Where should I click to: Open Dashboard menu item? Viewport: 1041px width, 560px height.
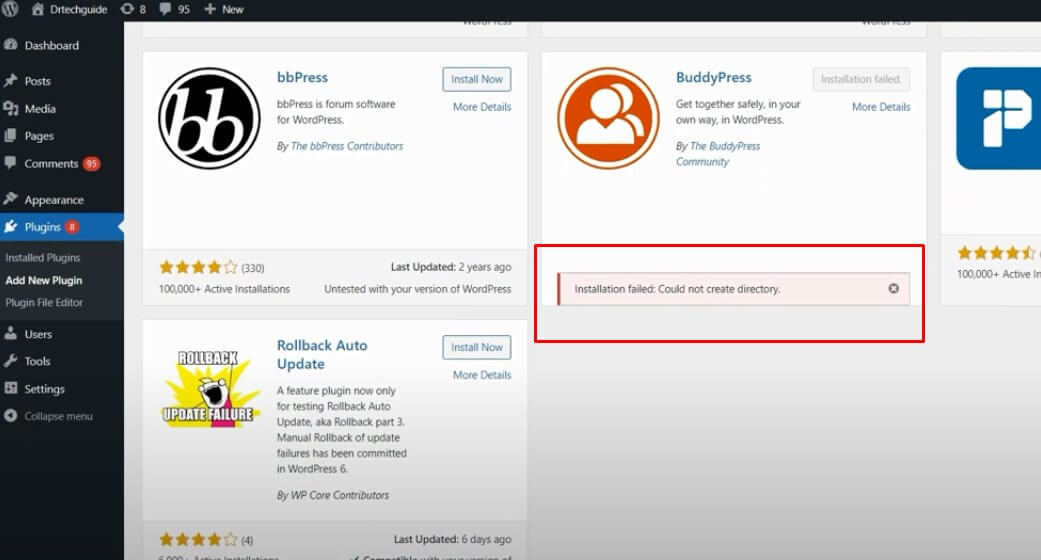pyautogui.click(x=52, y=45)
